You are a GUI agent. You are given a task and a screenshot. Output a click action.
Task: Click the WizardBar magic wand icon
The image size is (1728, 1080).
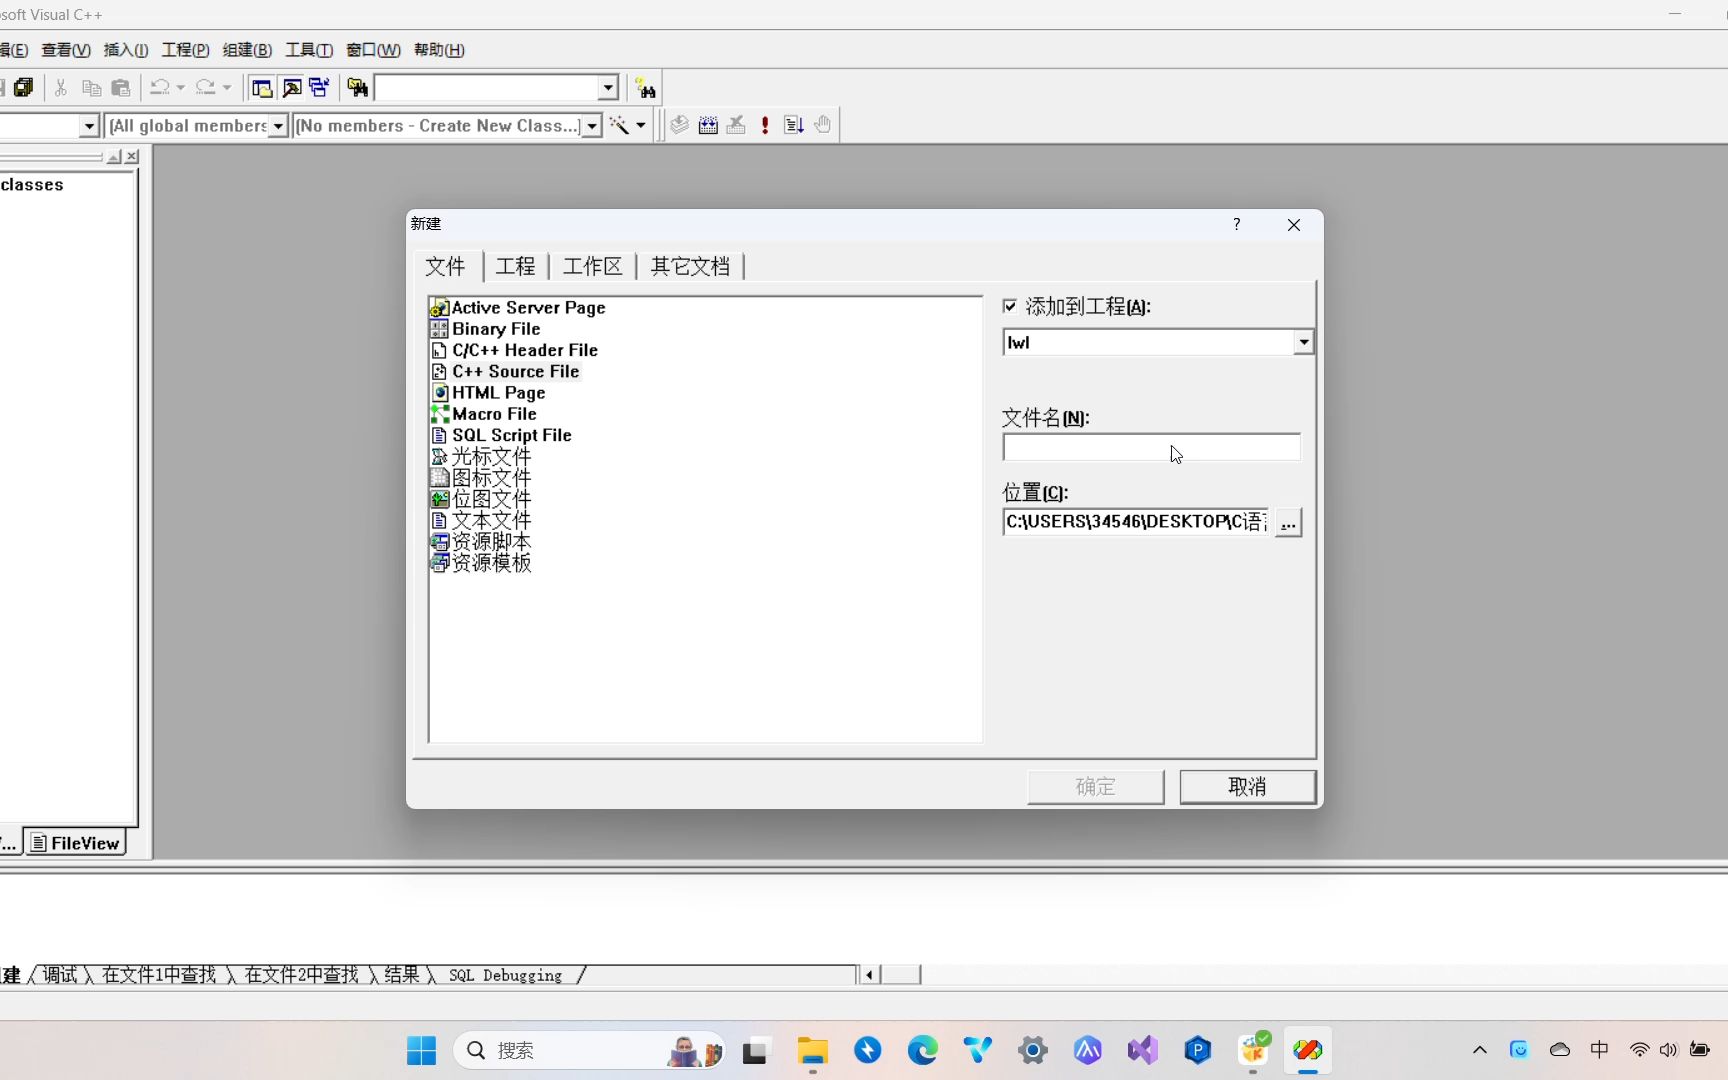620,125
